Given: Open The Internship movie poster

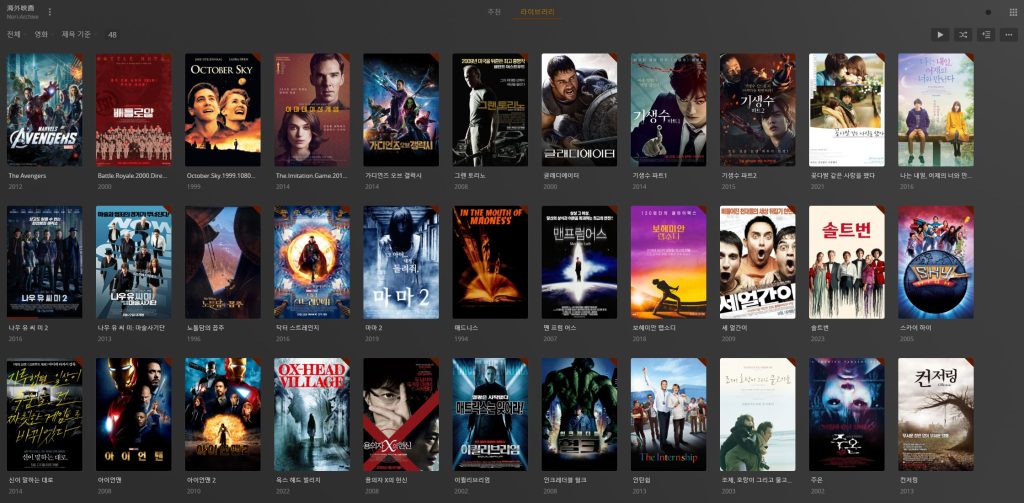Looking at the screenshot, I should [x=668, y=414].
